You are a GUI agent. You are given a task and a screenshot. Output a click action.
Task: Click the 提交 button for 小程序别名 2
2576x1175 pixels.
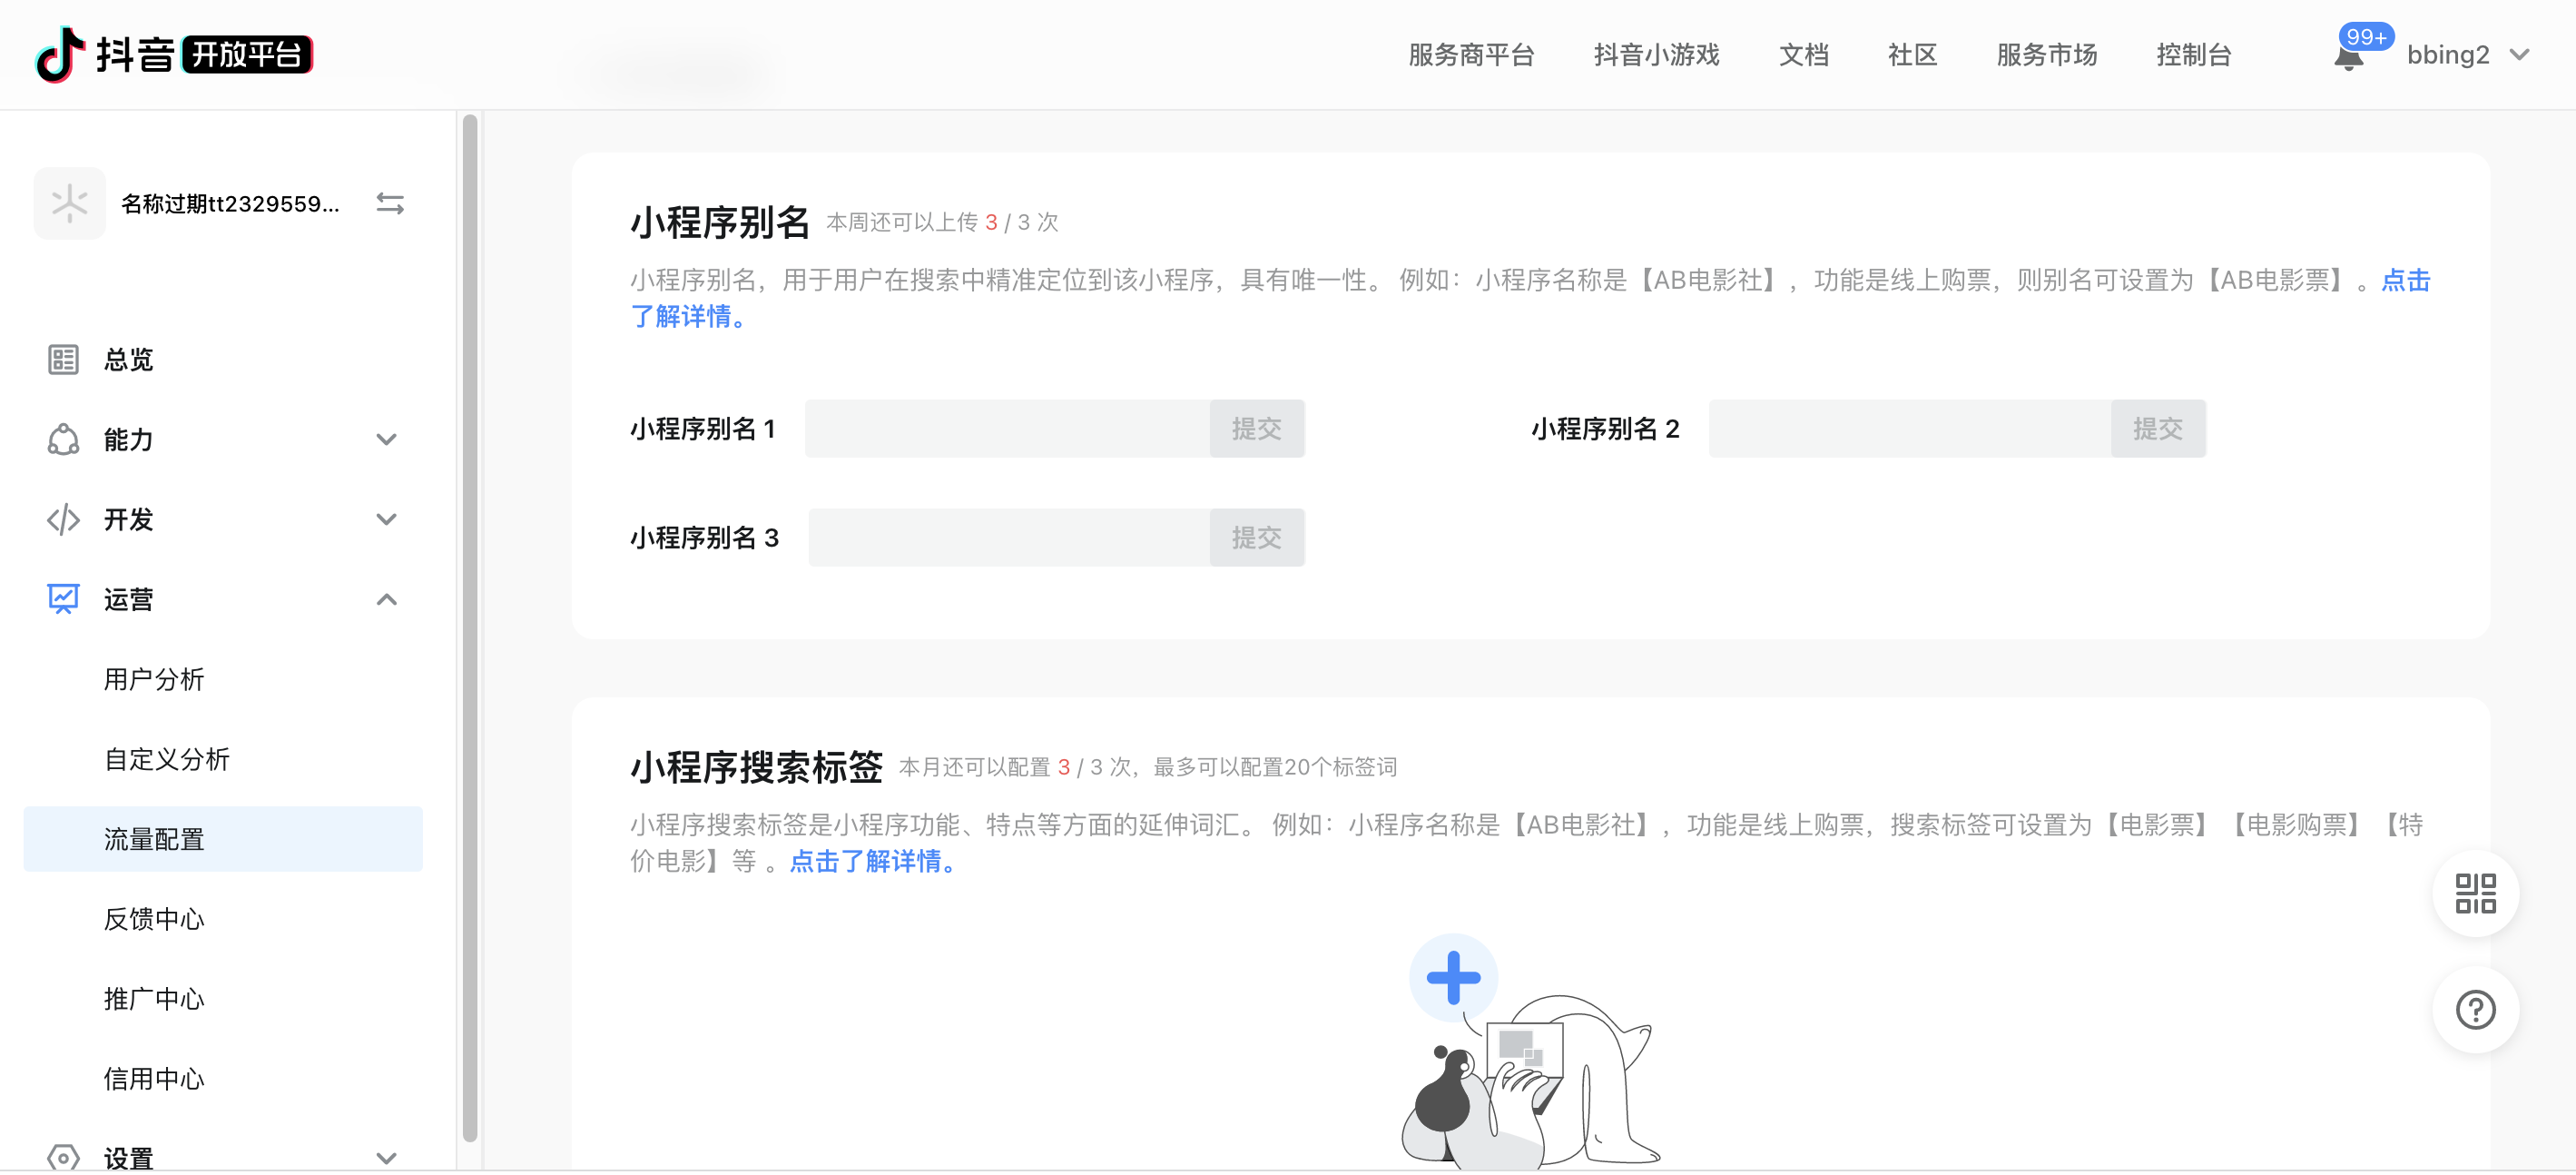pyautogui.click(x=2157, y=429)
